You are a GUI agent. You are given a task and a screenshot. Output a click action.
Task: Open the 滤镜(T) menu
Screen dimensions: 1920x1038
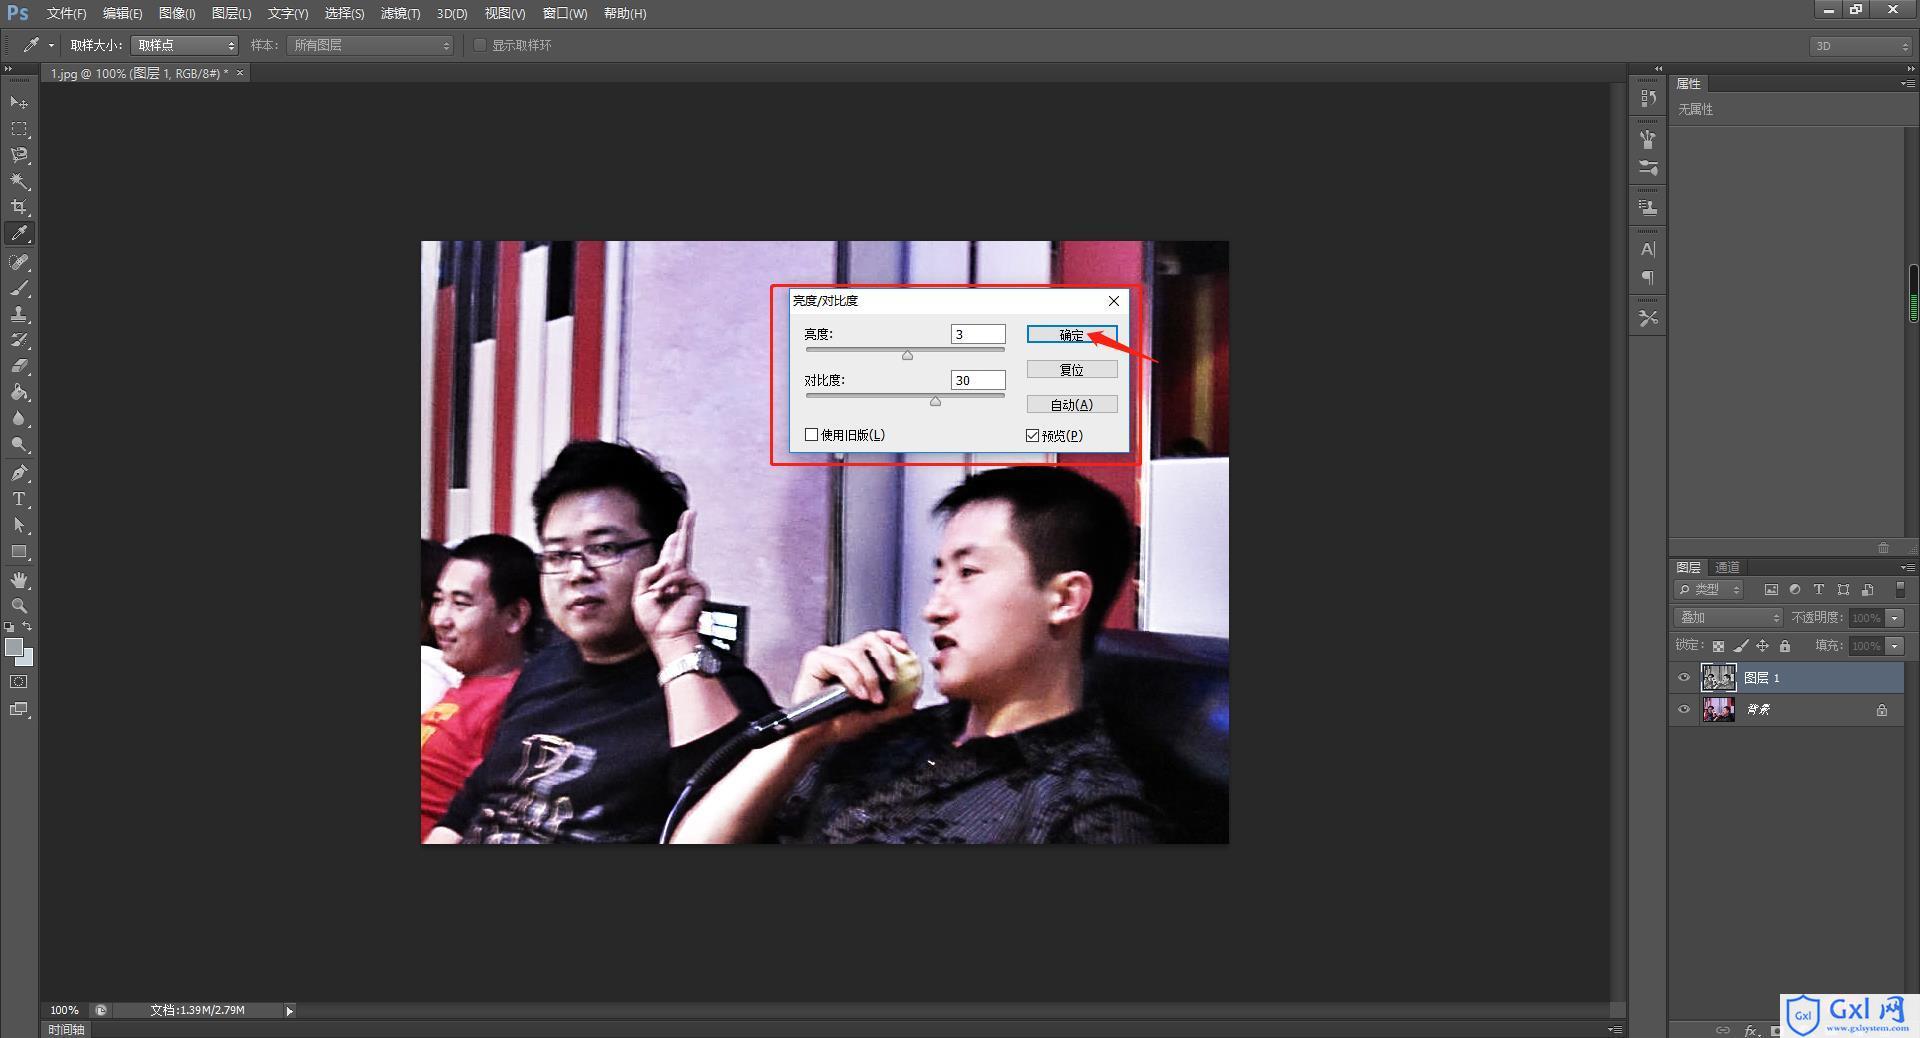coord(400,13)
